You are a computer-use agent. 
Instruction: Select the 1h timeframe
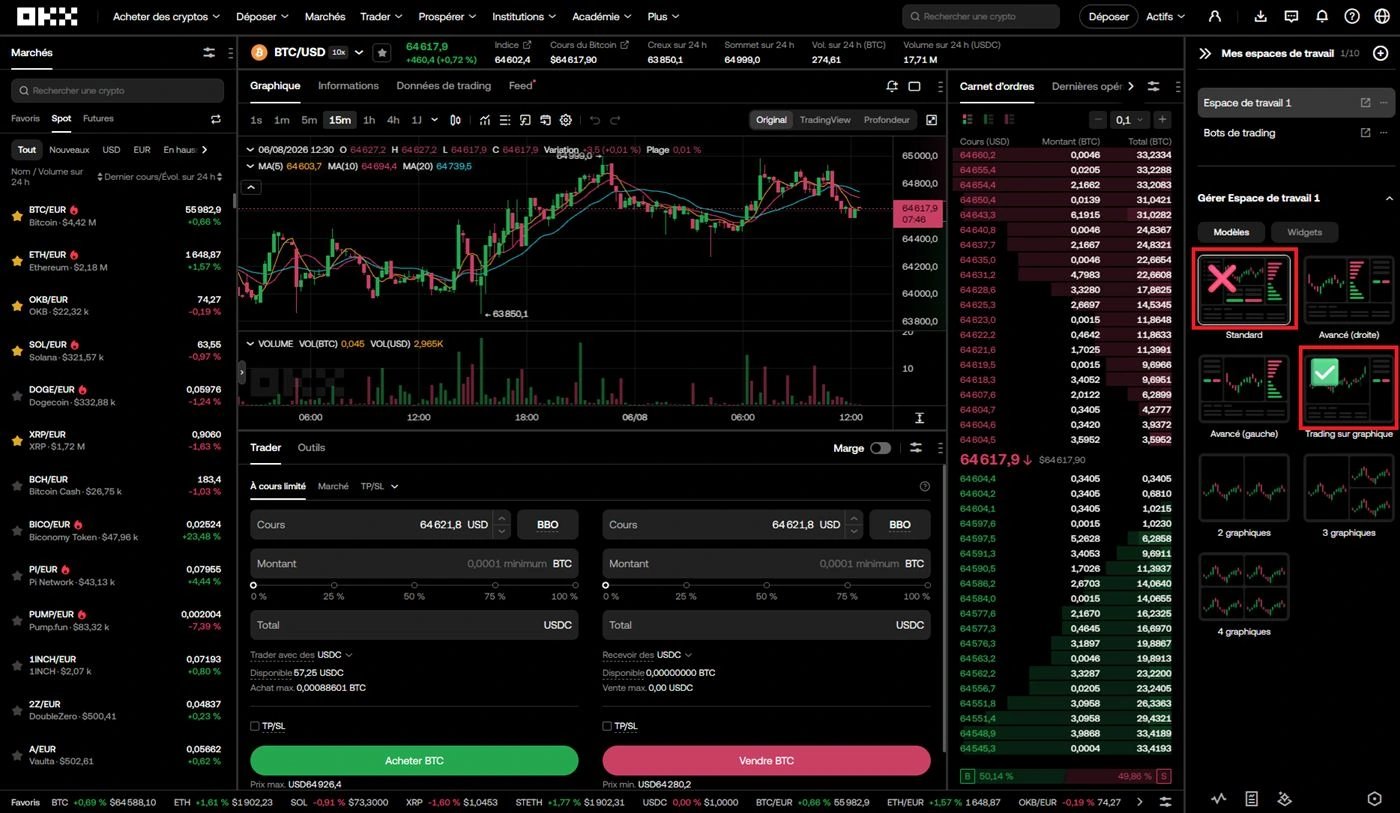(x=369, y=120)
